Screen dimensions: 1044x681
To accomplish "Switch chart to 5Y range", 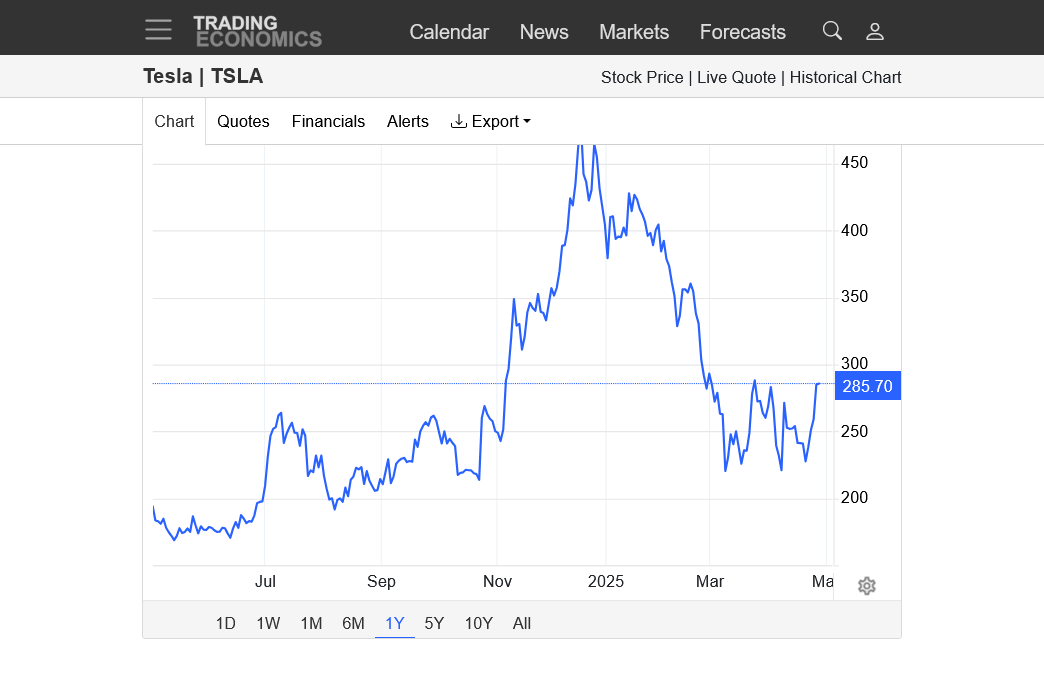I will [x=434, y=623].
